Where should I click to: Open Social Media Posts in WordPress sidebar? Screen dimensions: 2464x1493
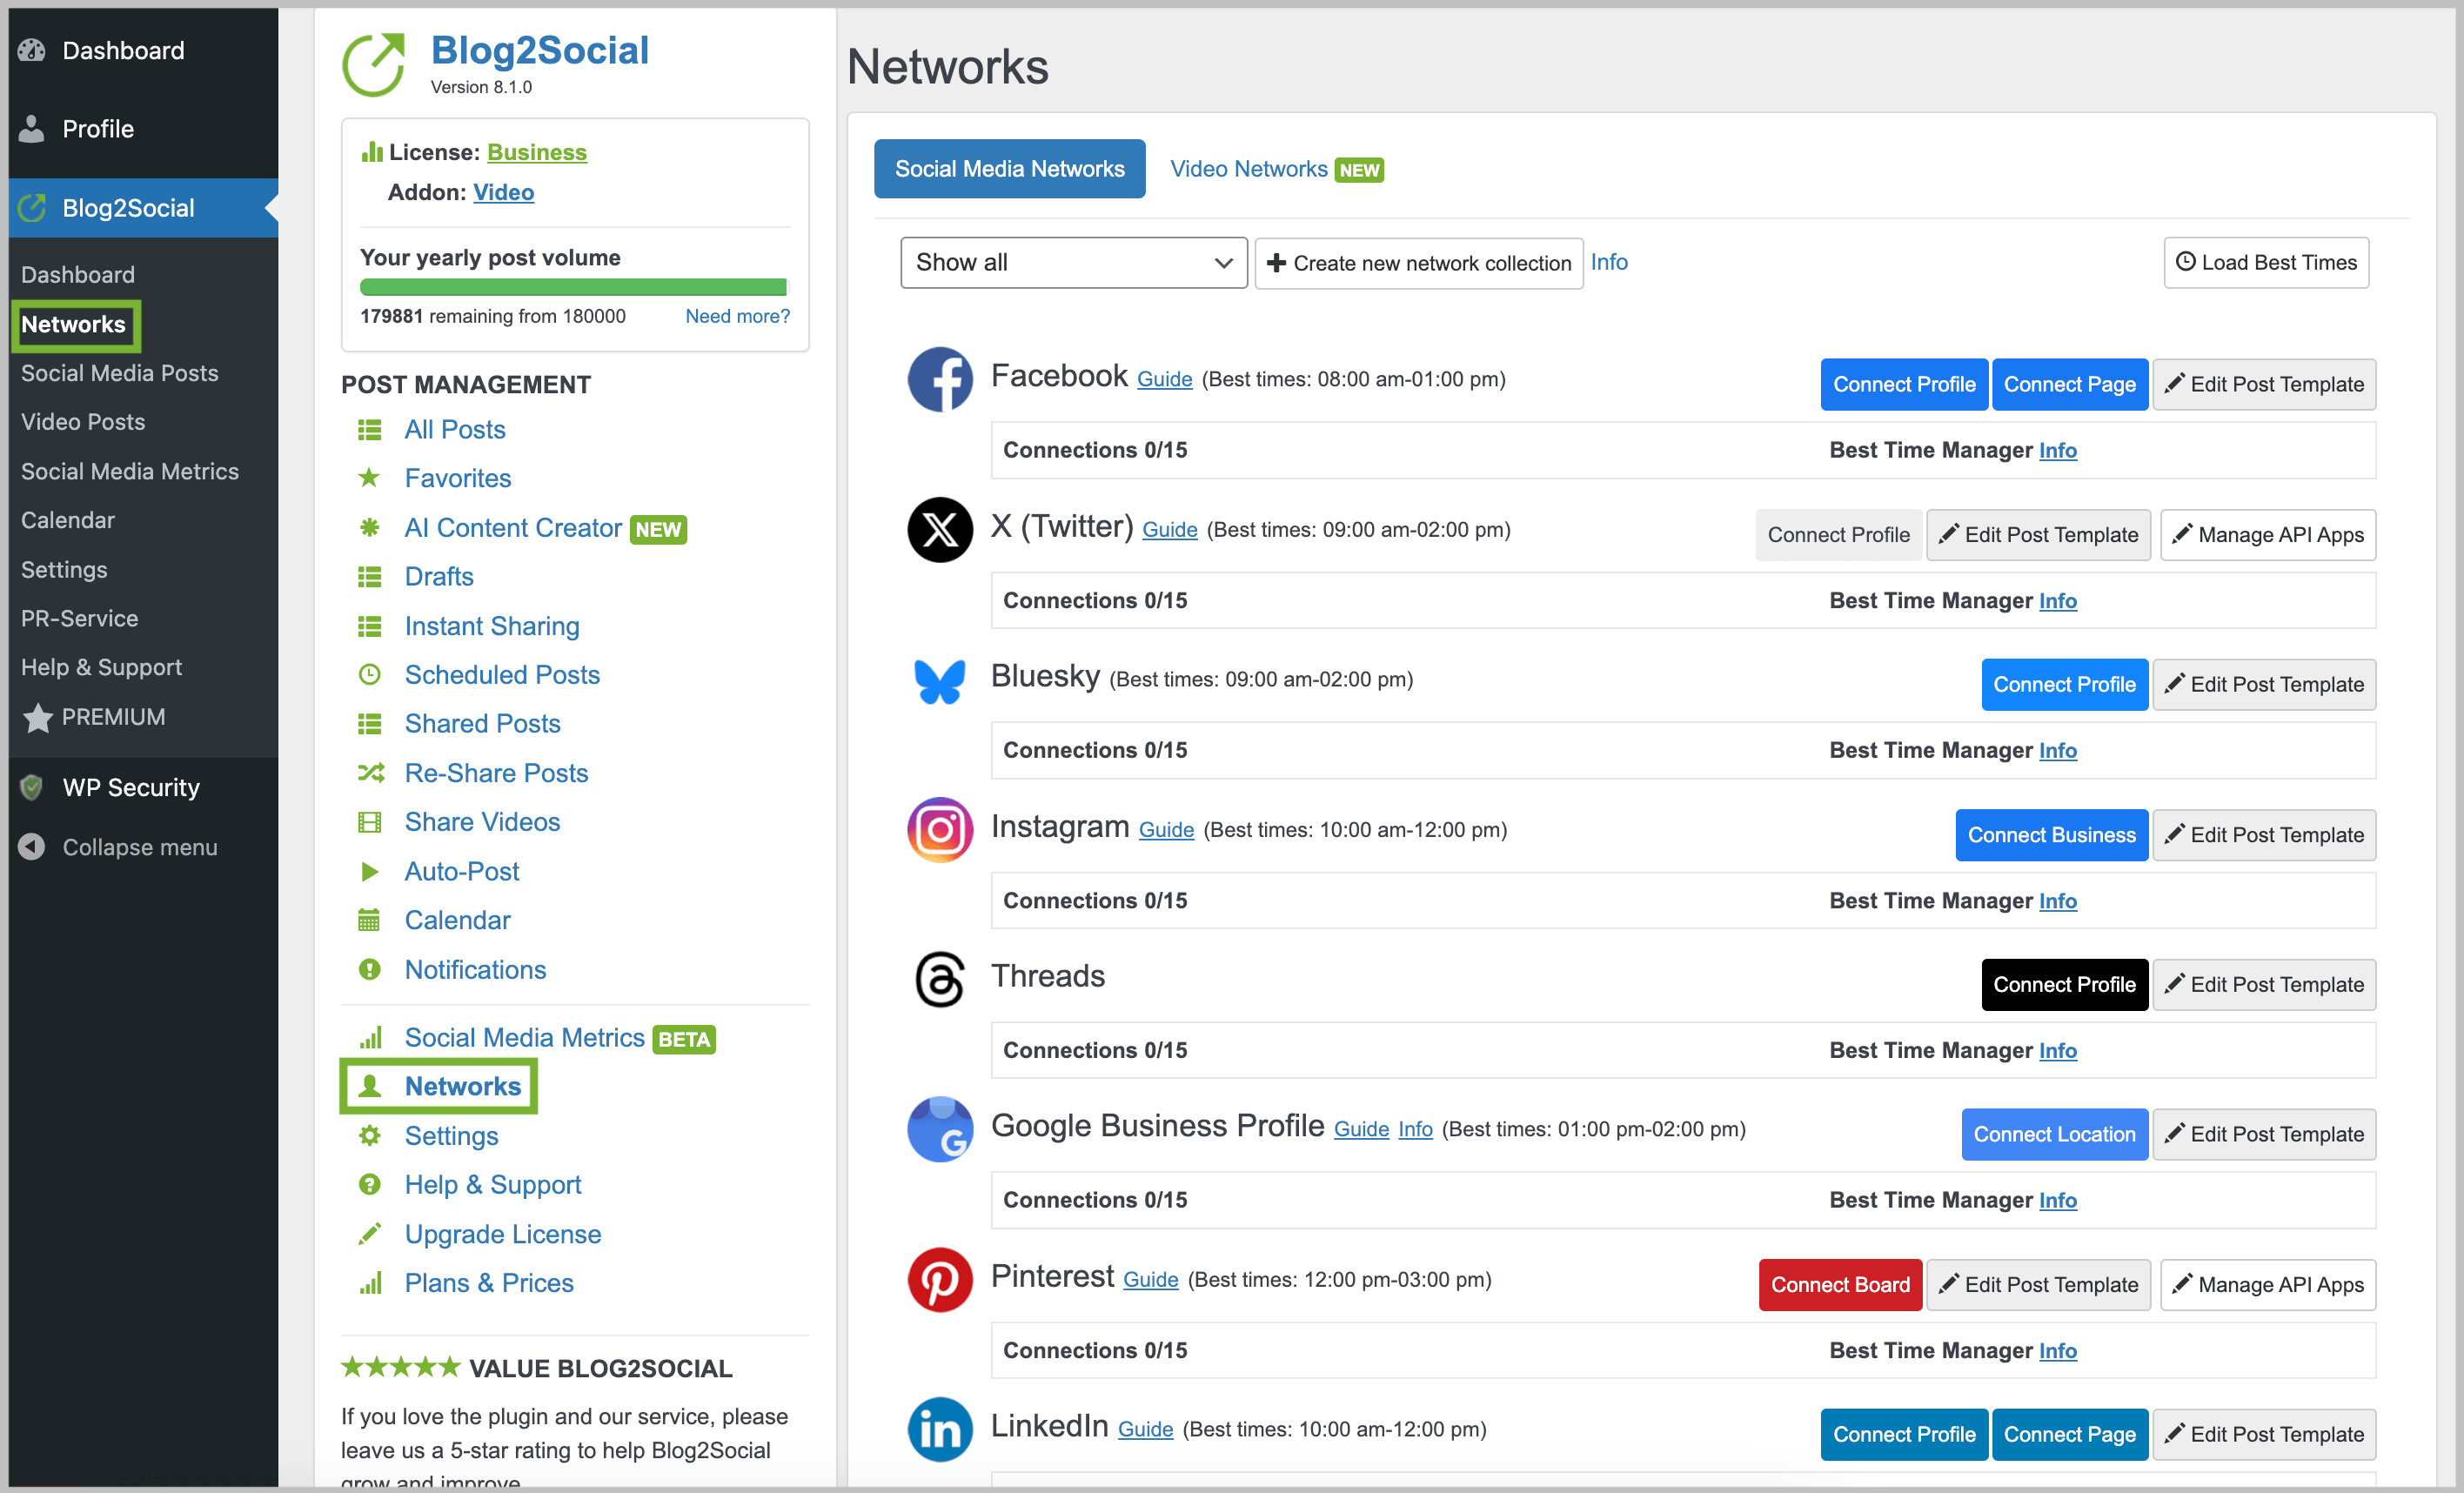119,373
